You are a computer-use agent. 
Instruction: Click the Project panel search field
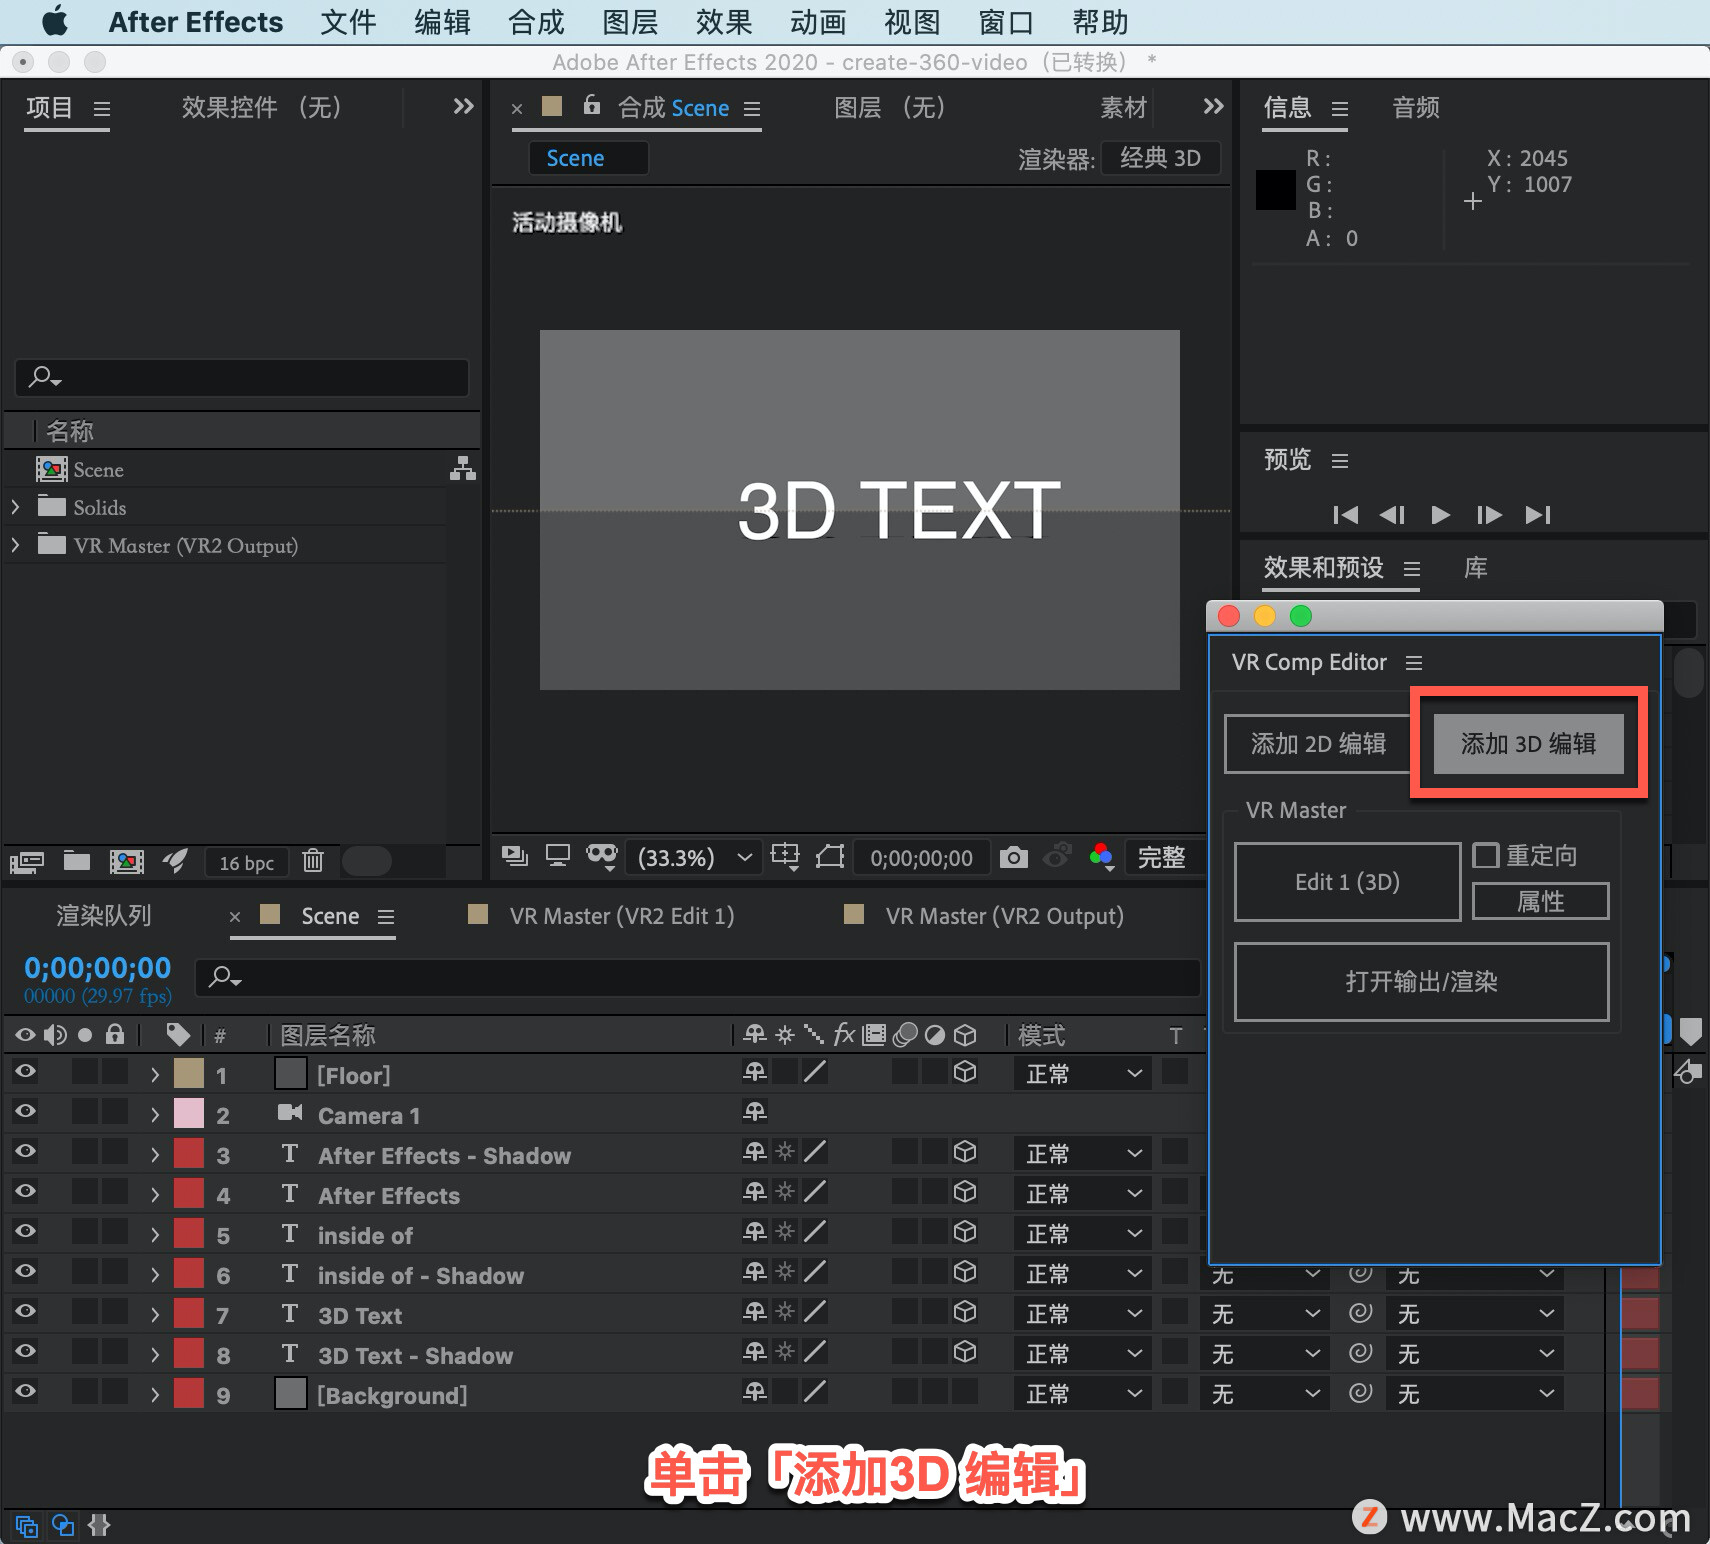click(x=242, y=377)
